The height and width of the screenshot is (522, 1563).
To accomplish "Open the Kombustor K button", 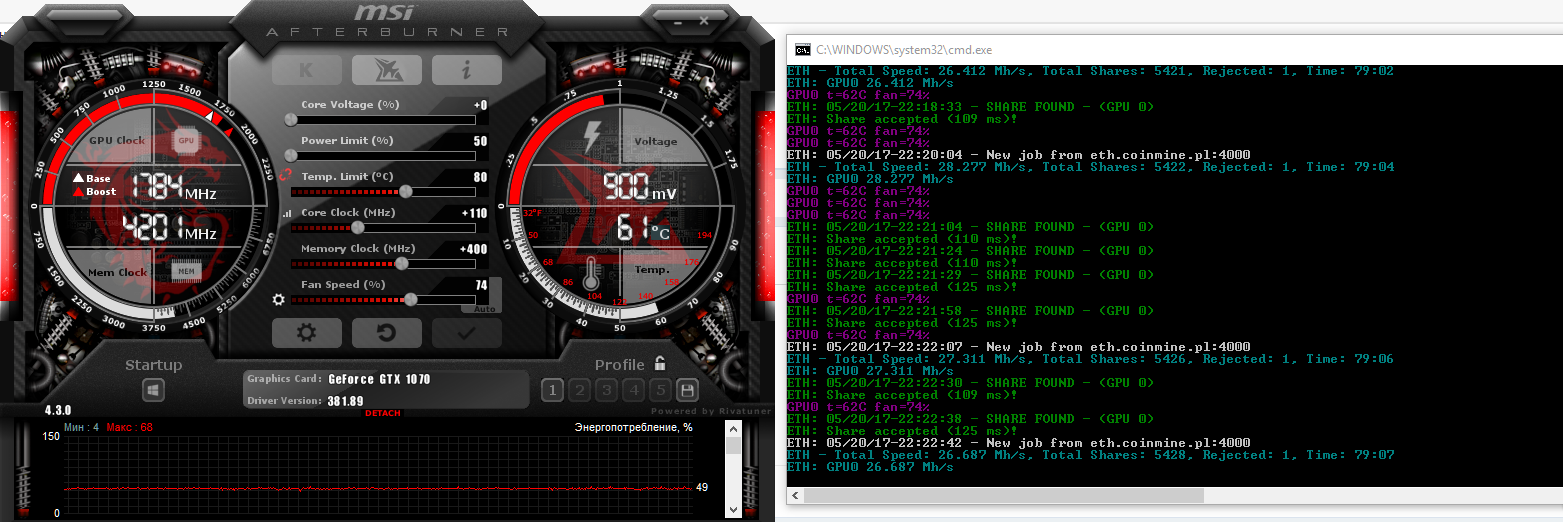I will pos(306,70).
